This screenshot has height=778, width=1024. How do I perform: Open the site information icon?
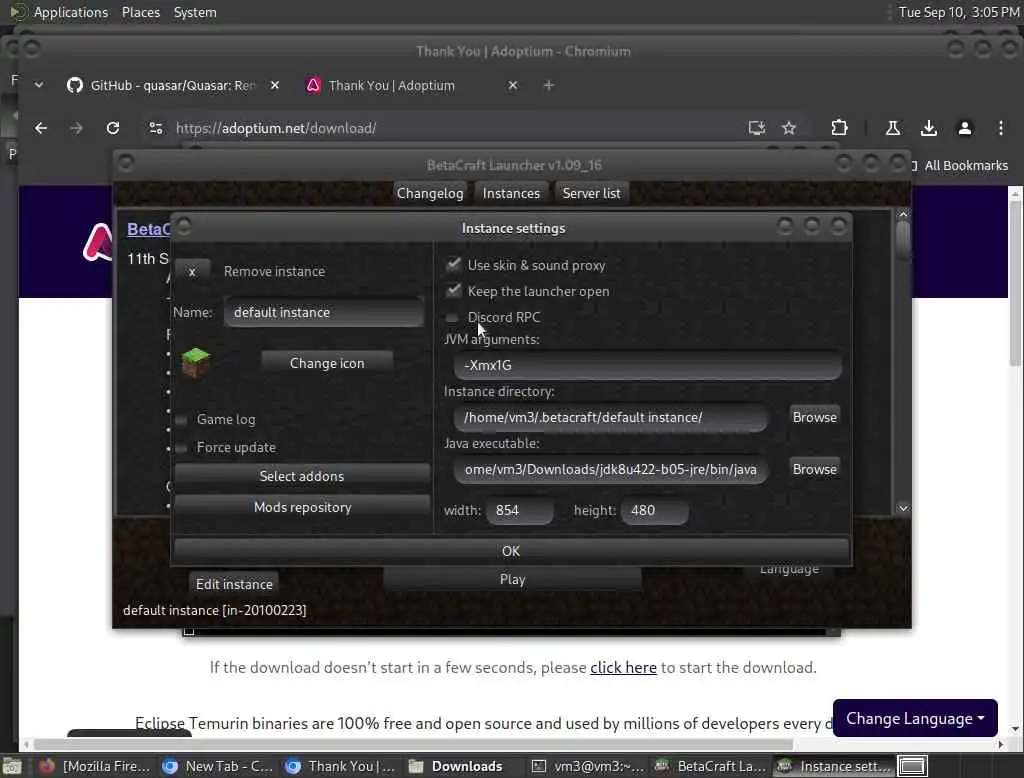[x=155, y=128]
